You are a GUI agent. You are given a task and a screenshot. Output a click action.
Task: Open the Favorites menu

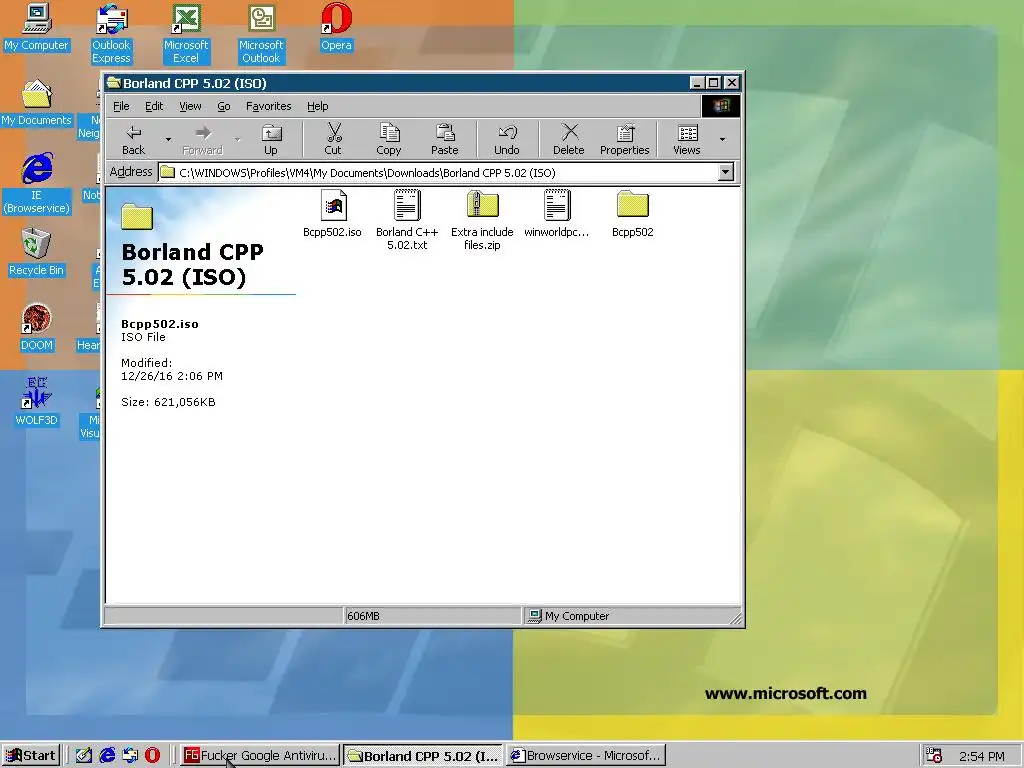tap(268, 106)
